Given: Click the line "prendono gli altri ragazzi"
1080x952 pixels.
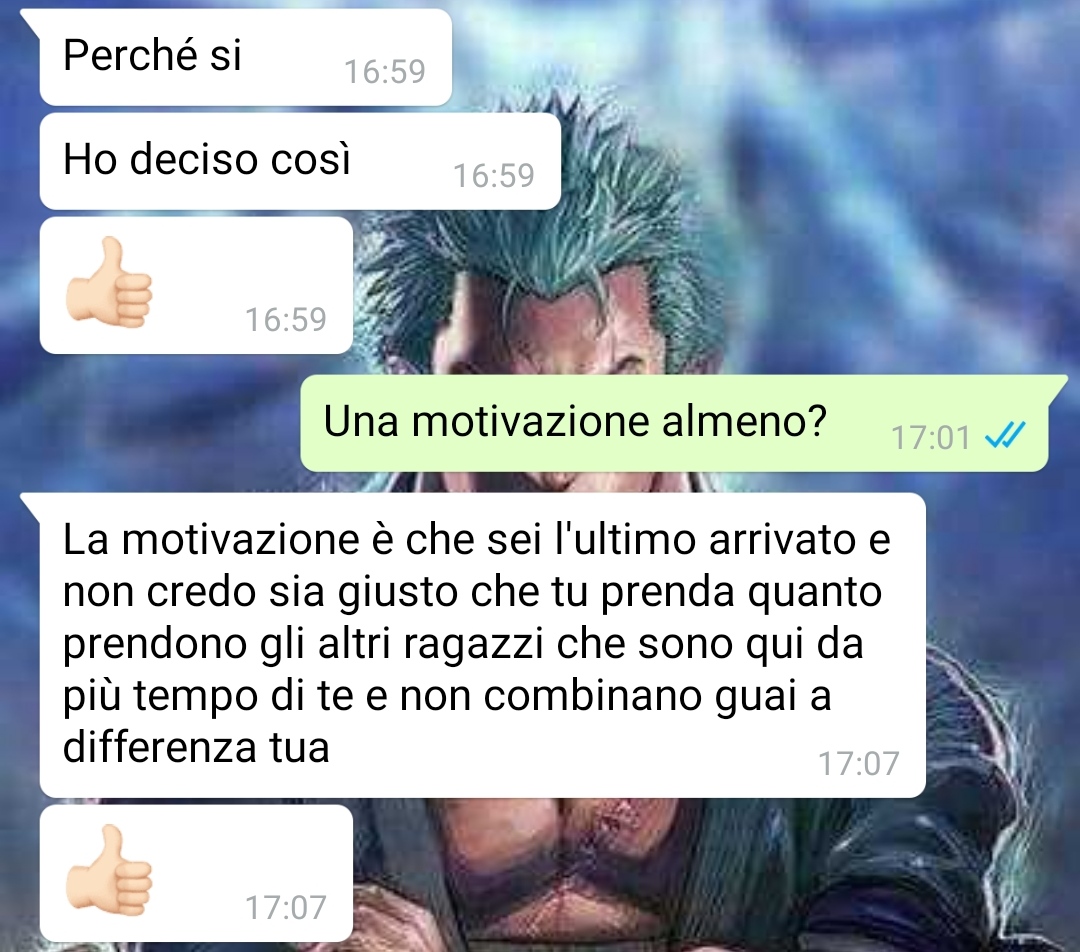Looking at the screenshot, I should [463, 644].
